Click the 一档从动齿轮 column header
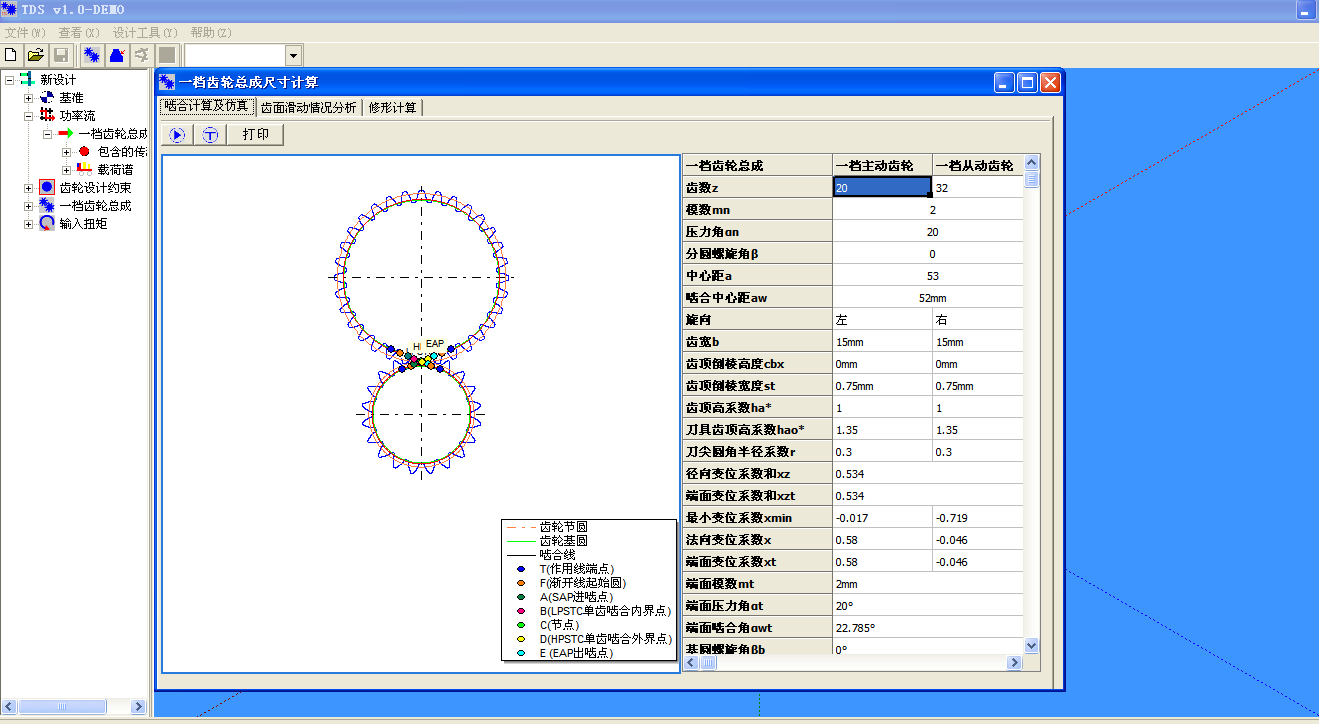The width and height of the screenshot is (1319, 724). (x=978, y=166)
